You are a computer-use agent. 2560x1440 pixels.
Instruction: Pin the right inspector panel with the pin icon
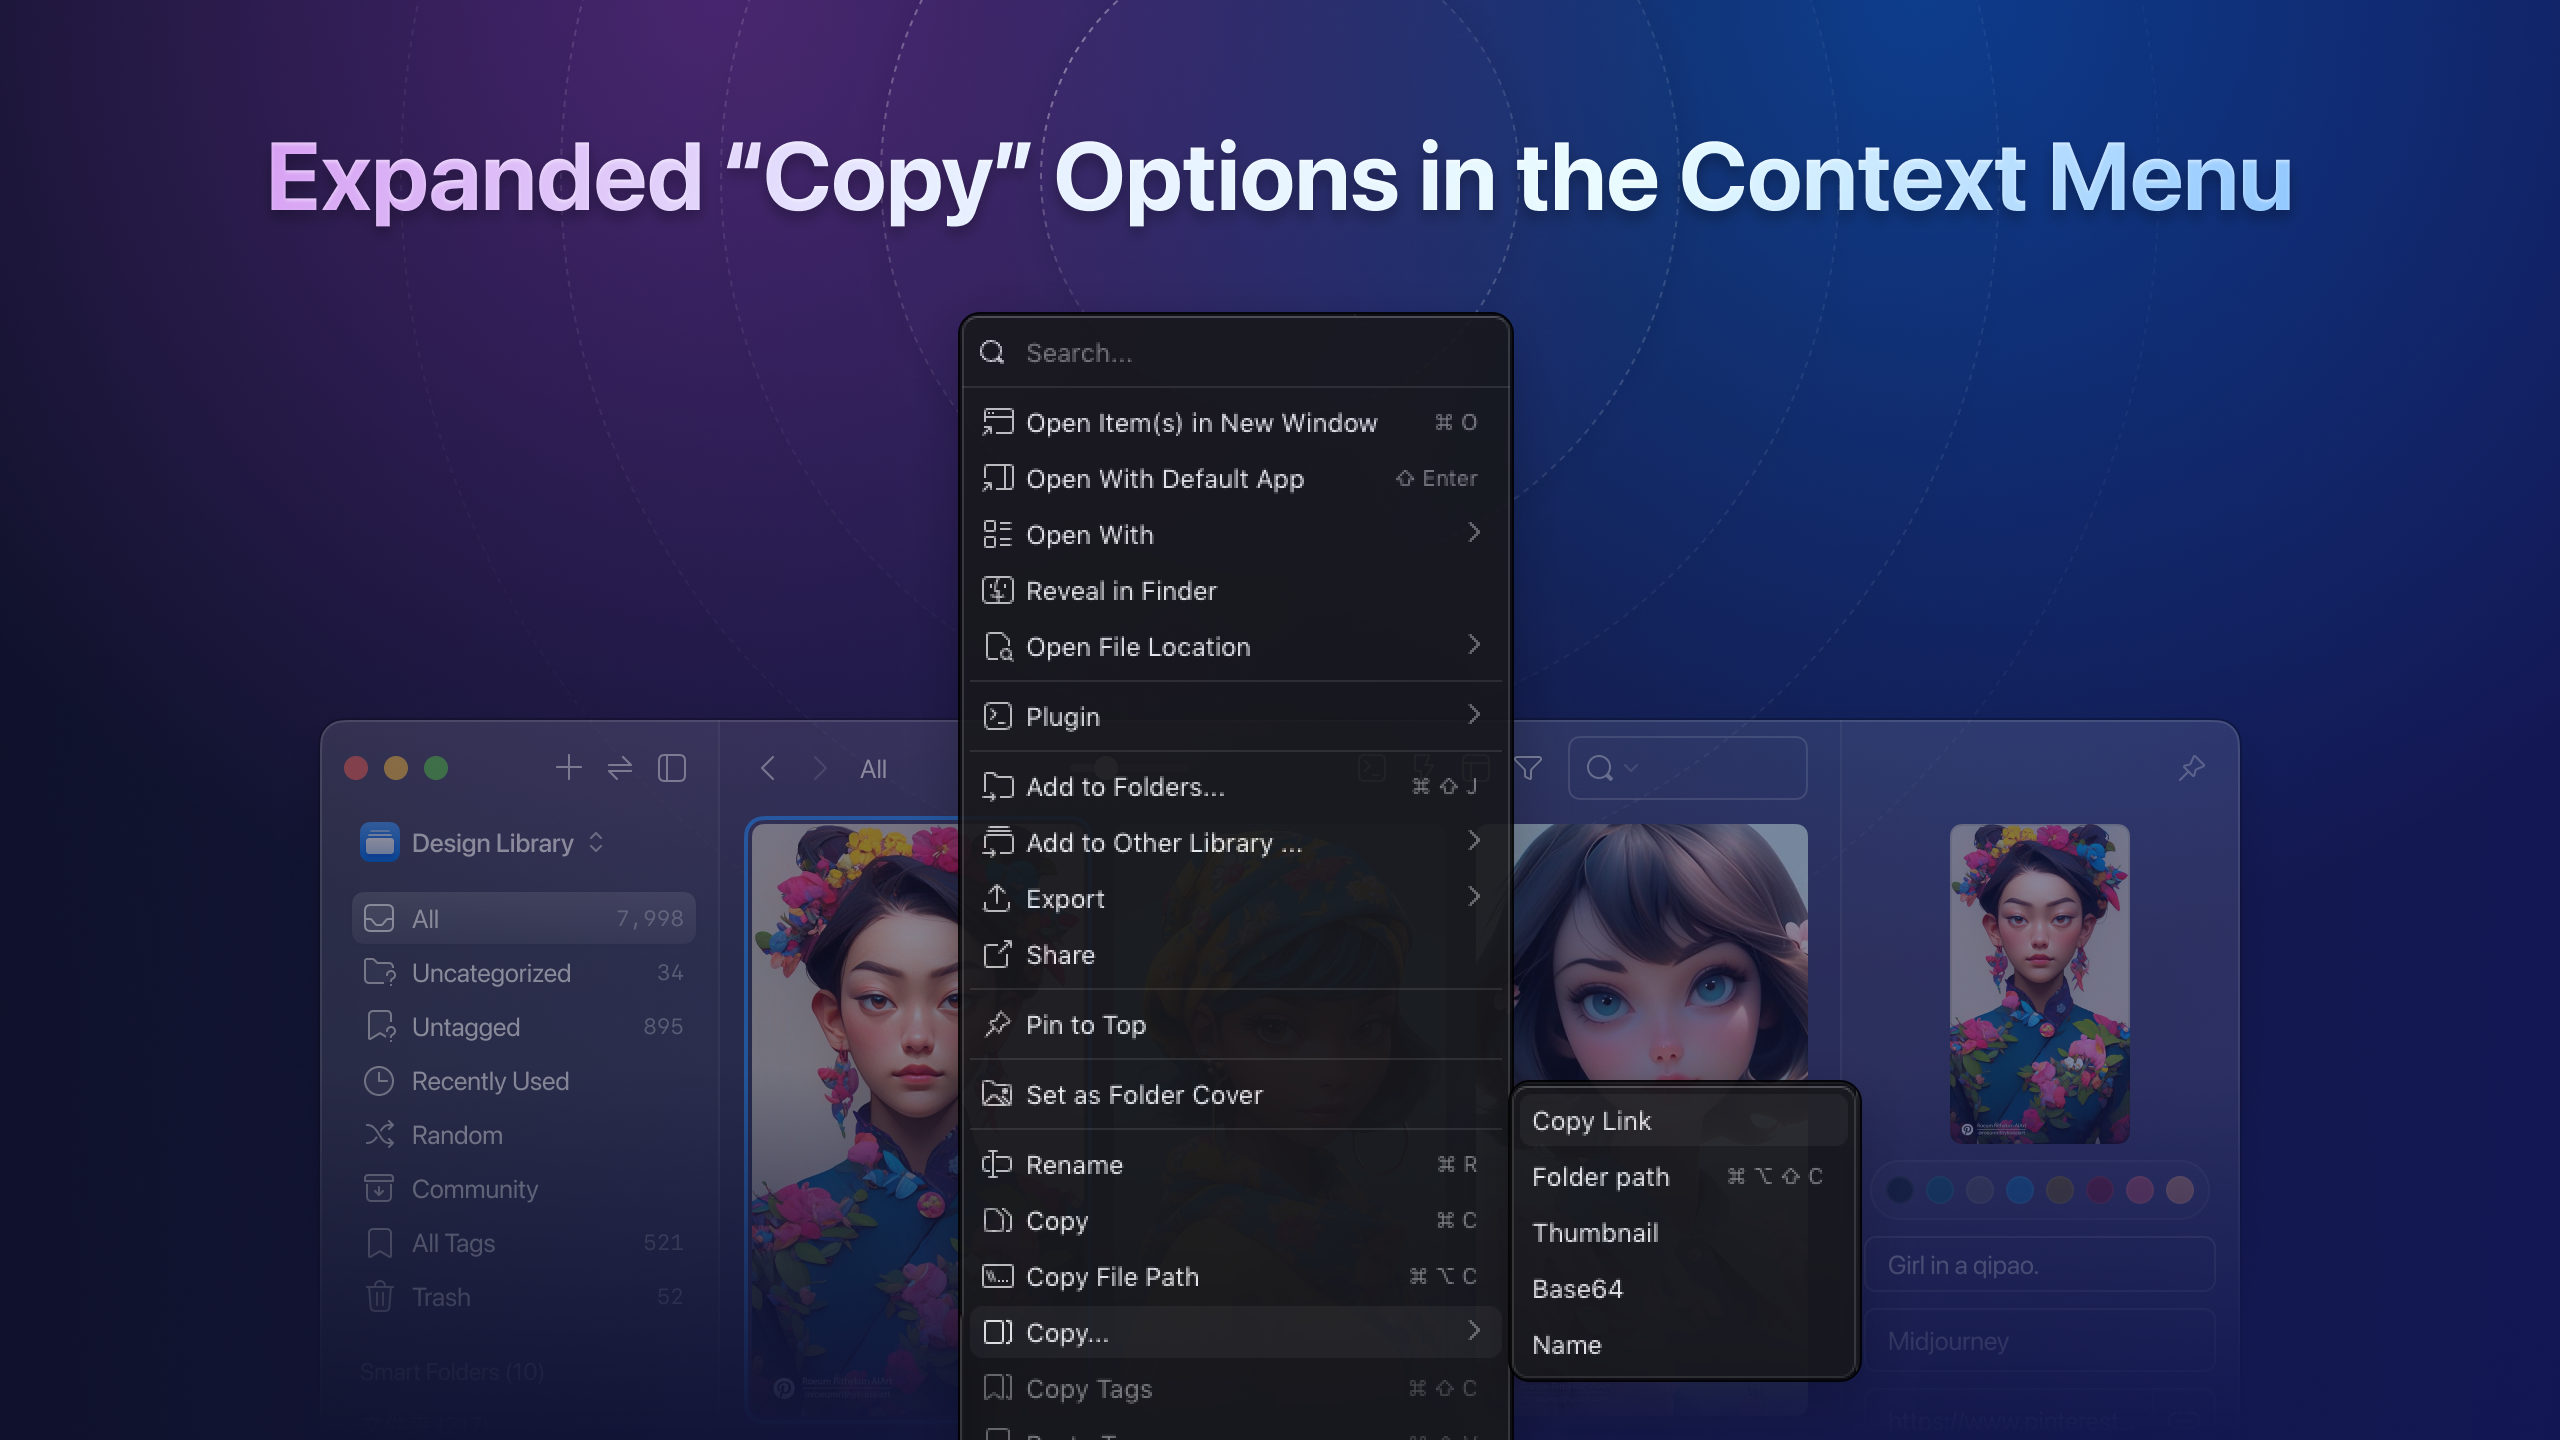(x=2191, y=768)
